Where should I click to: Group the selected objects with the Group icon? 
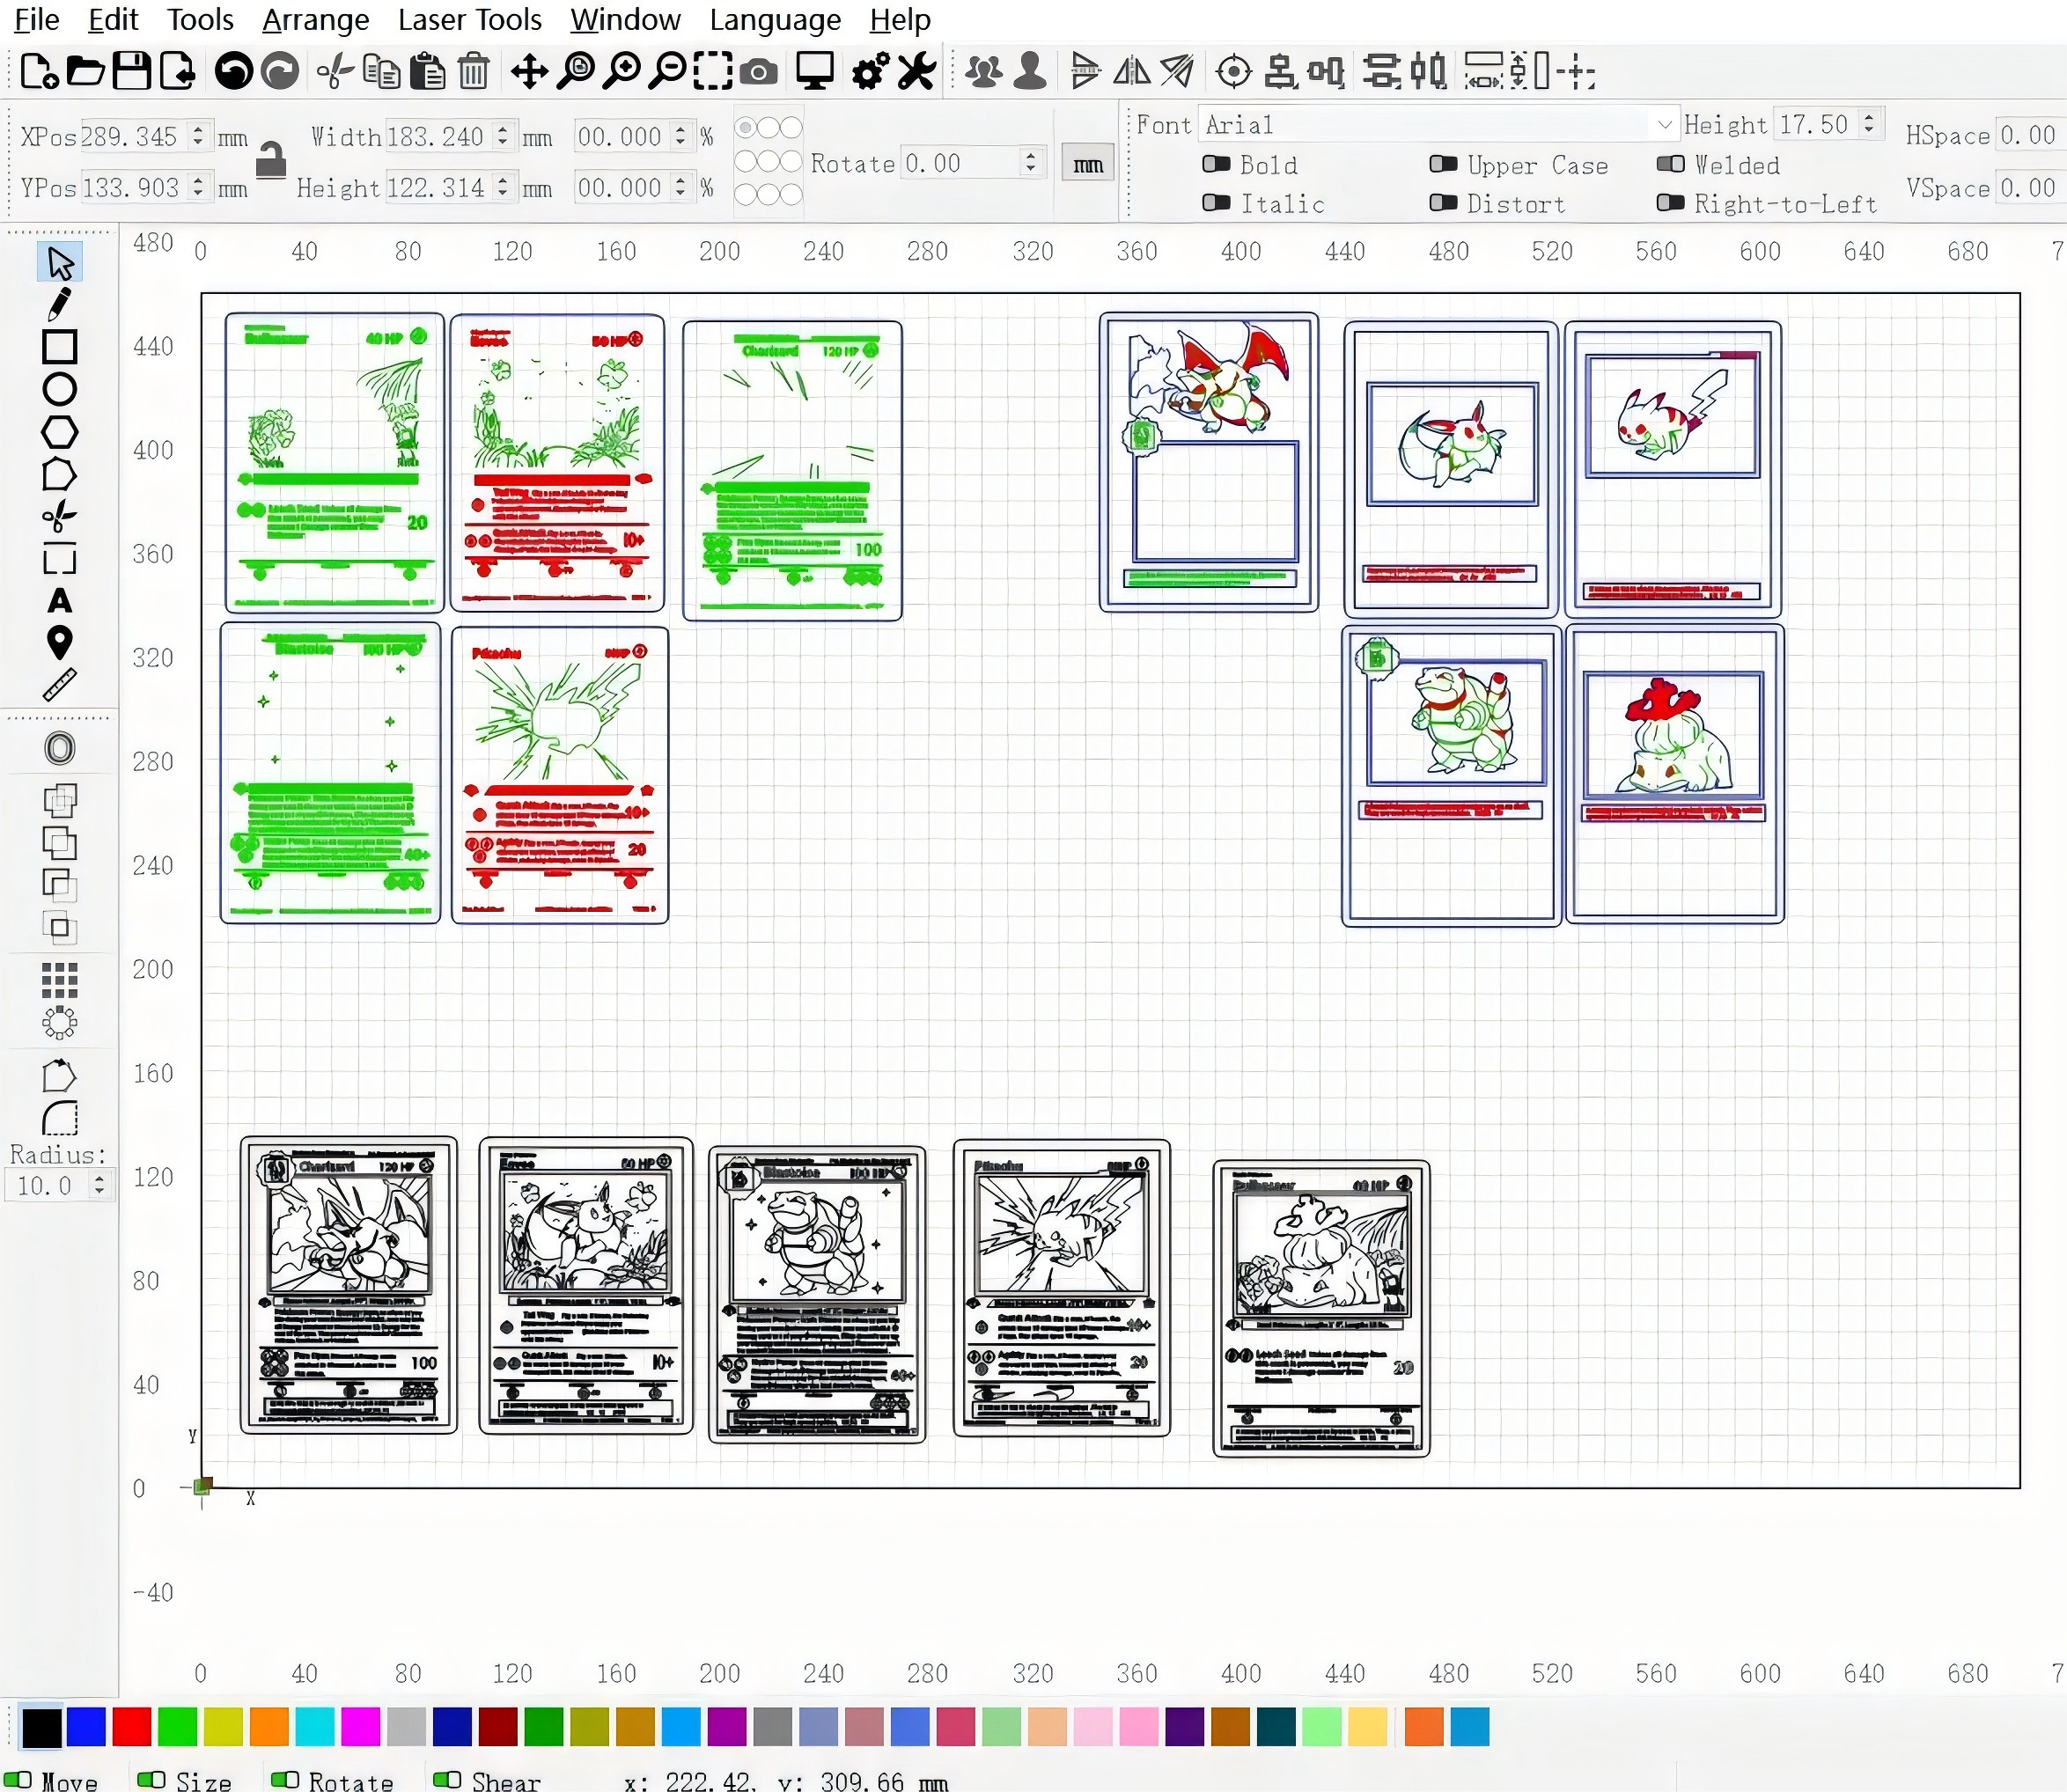pos(984,72)
